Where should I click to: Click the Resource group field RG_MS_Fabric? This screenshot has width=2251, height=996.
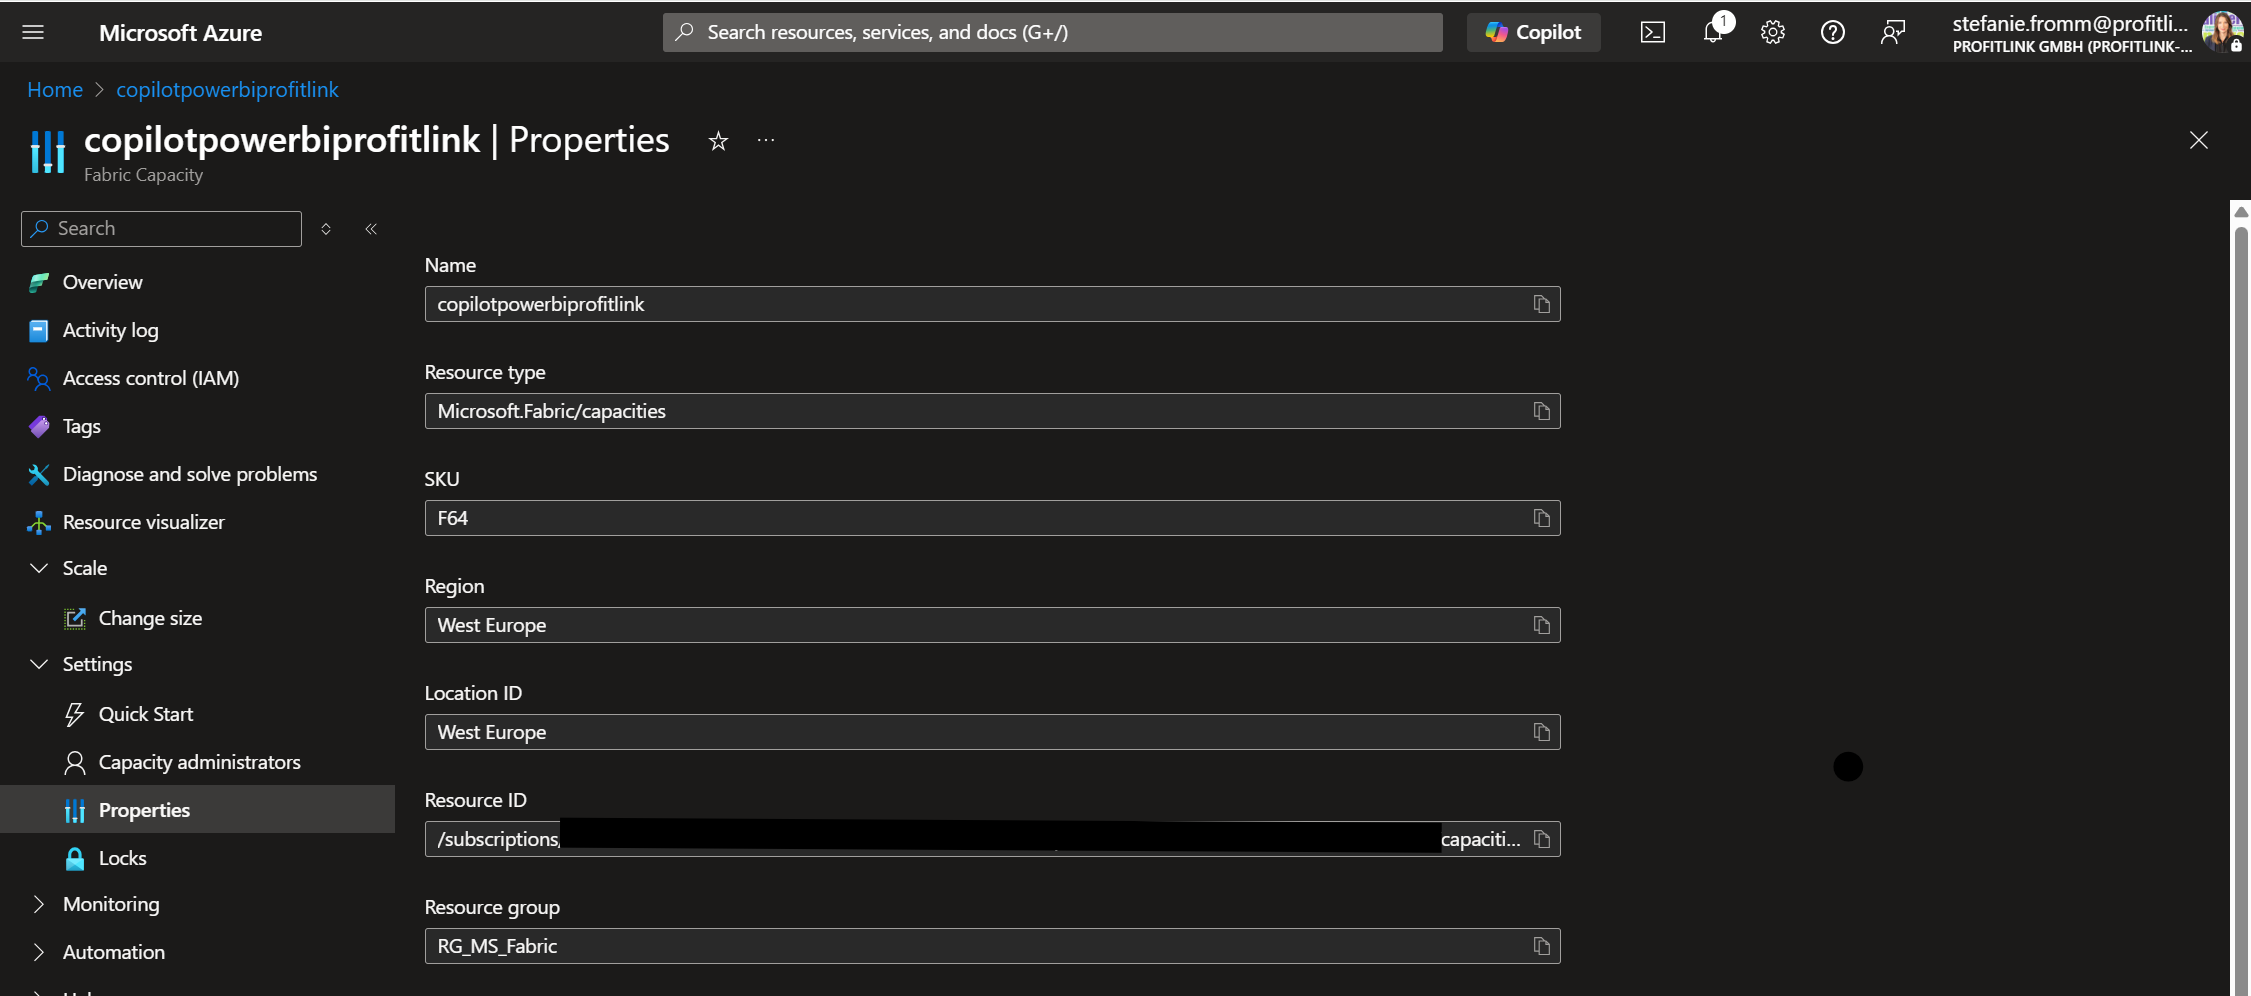click(x=992, y=946)
